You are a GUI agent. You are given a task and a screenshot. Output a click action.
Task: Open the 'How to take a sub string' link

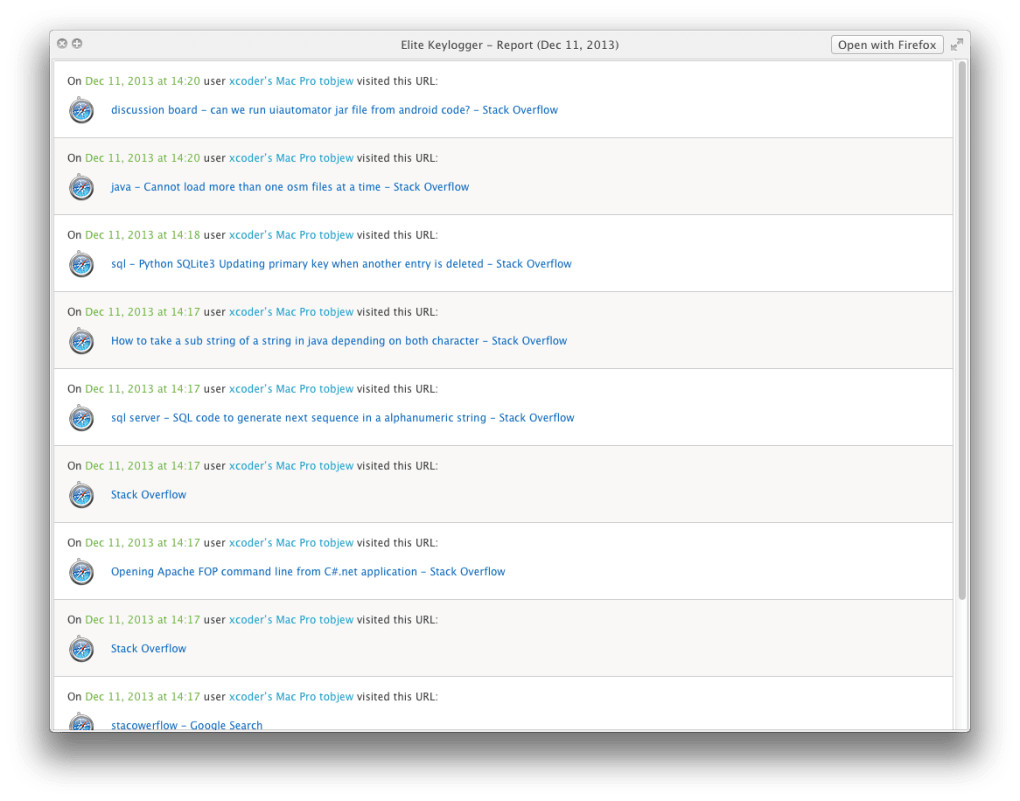pyautogui.click(x=338, y=340)
